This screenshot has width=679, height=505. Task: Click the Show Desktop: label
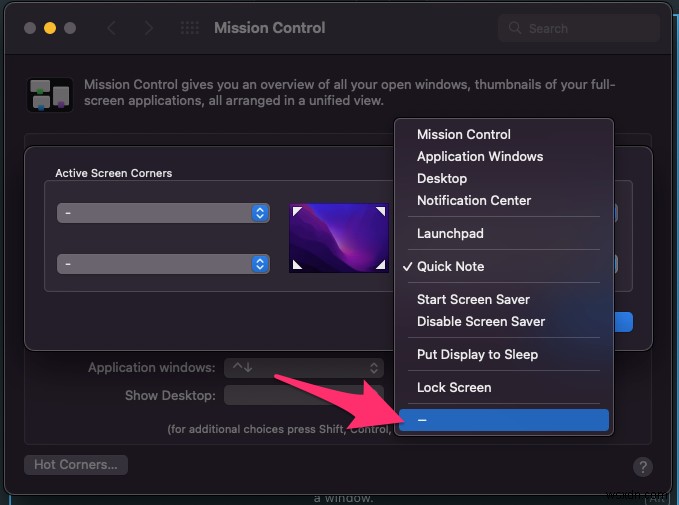click(170, 395)
